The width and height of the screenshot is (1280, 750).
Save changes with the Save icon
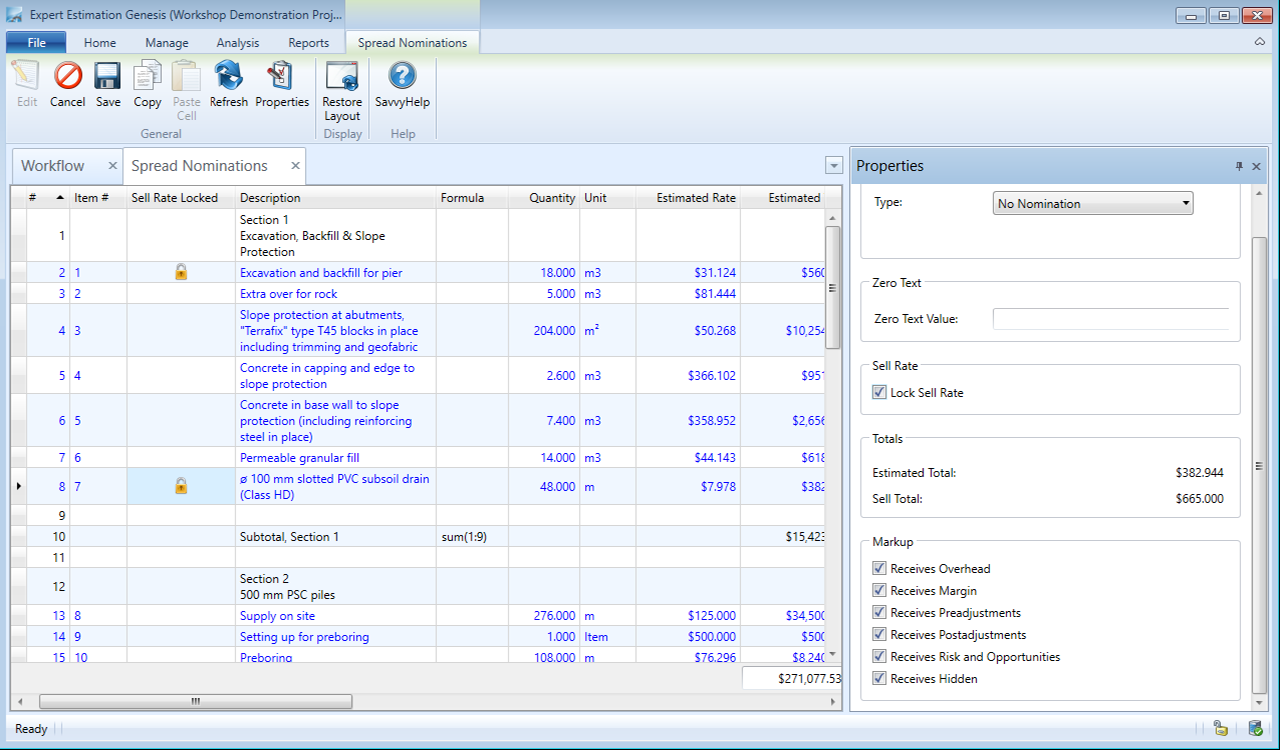coord(108,84)
